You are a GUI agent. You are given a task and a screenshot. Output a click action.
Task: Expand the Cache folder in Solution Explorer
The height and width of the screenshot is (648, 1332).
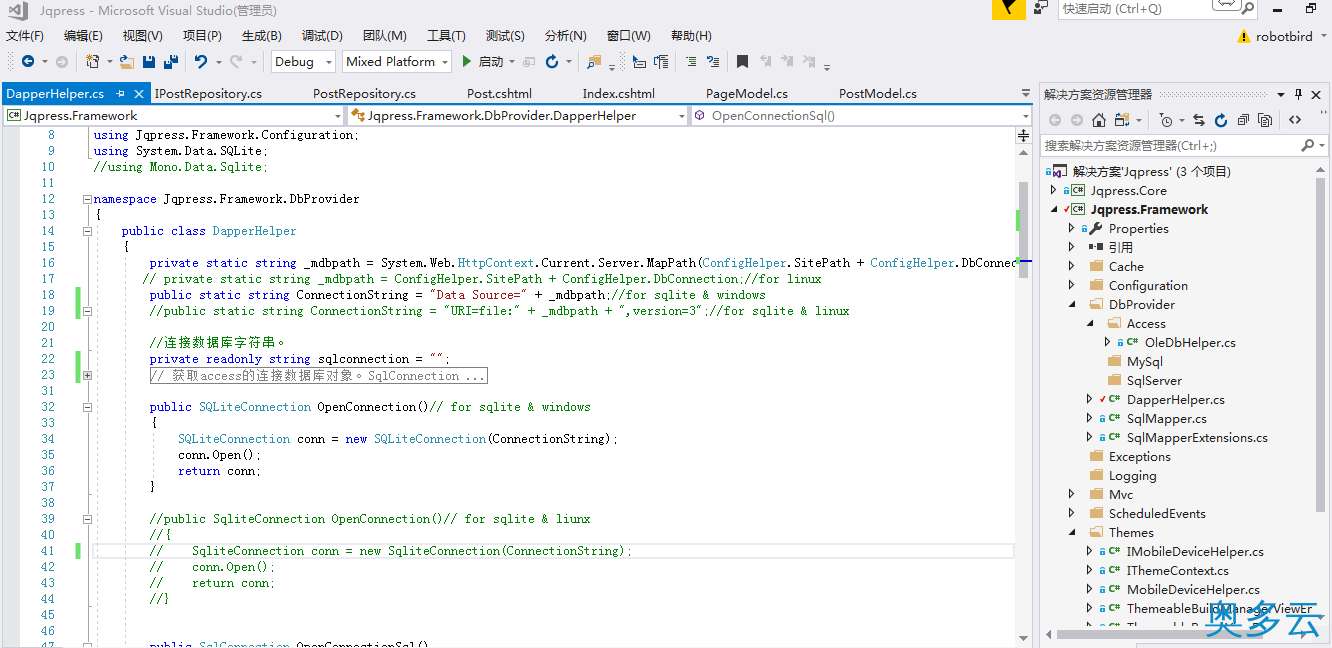[x=1072, y=267]
